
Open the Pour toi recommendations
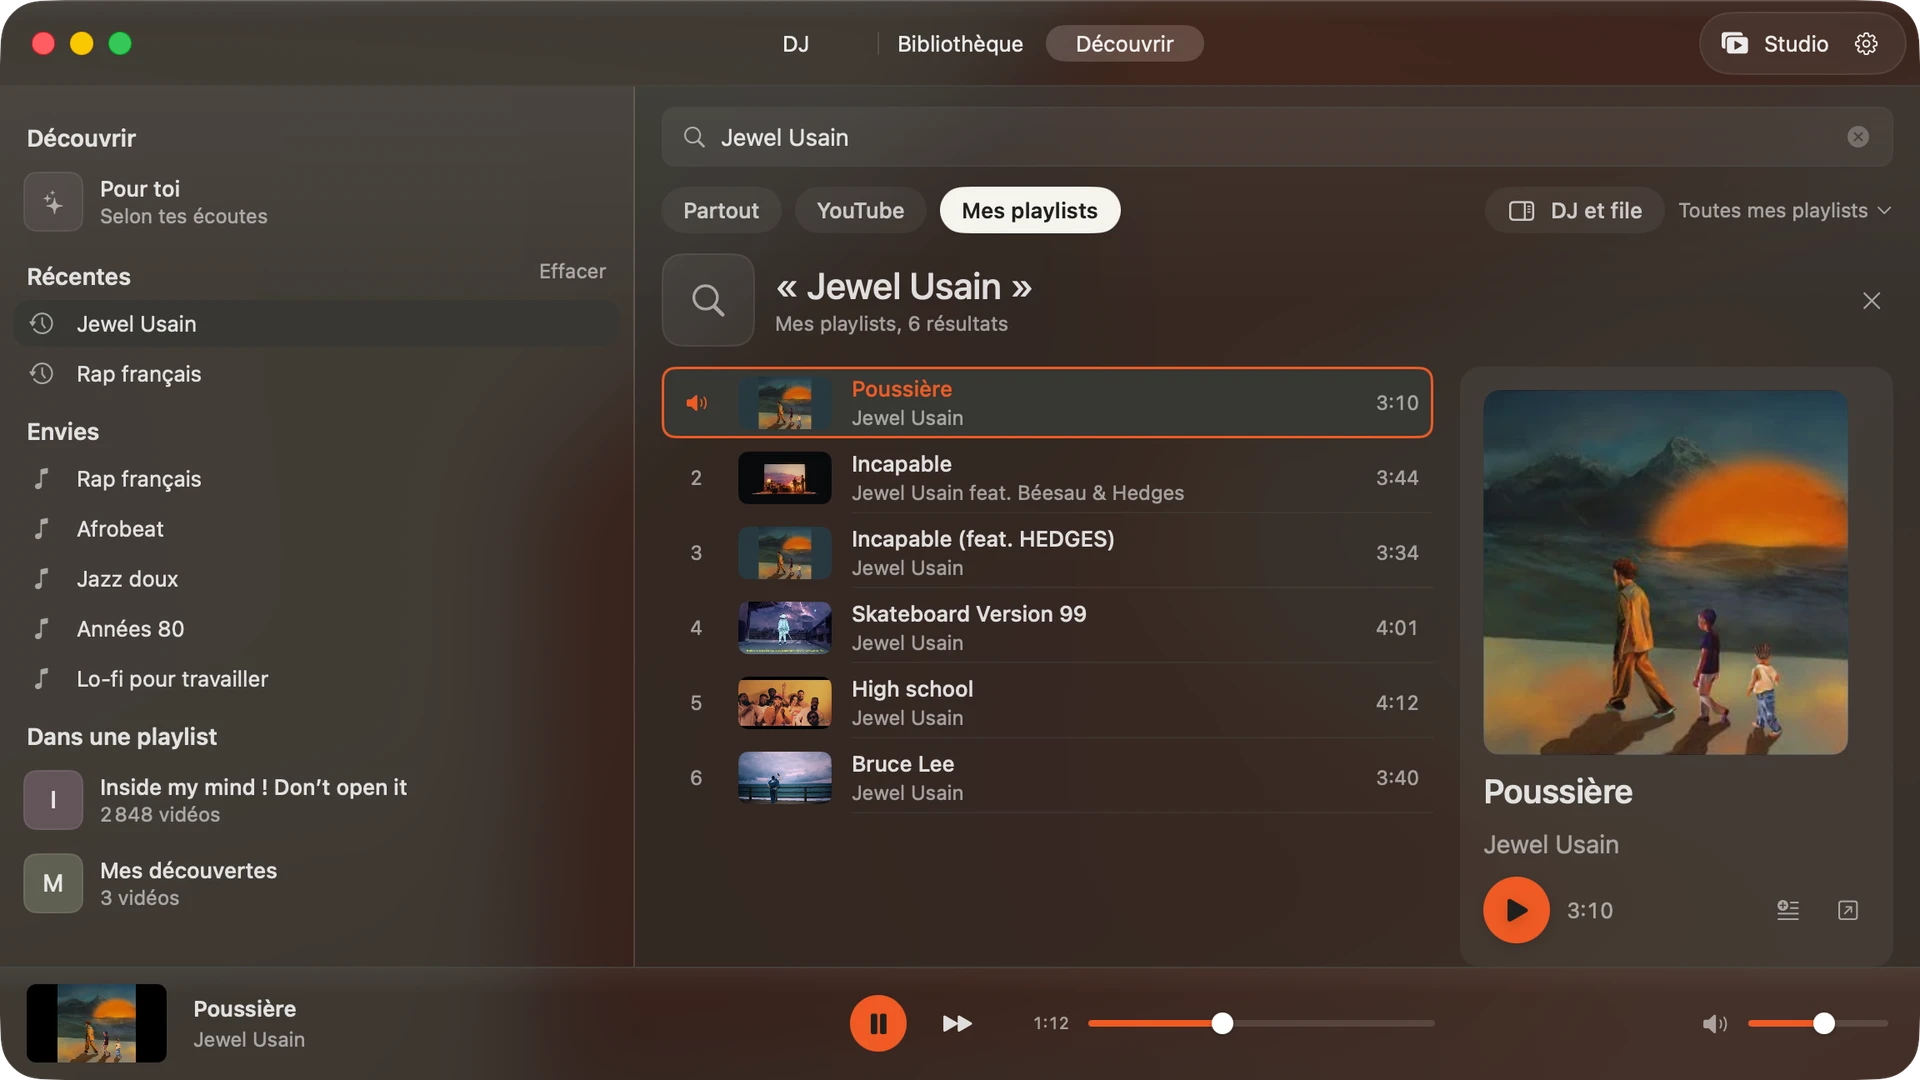pyautogui.click(x=317, y=202)
